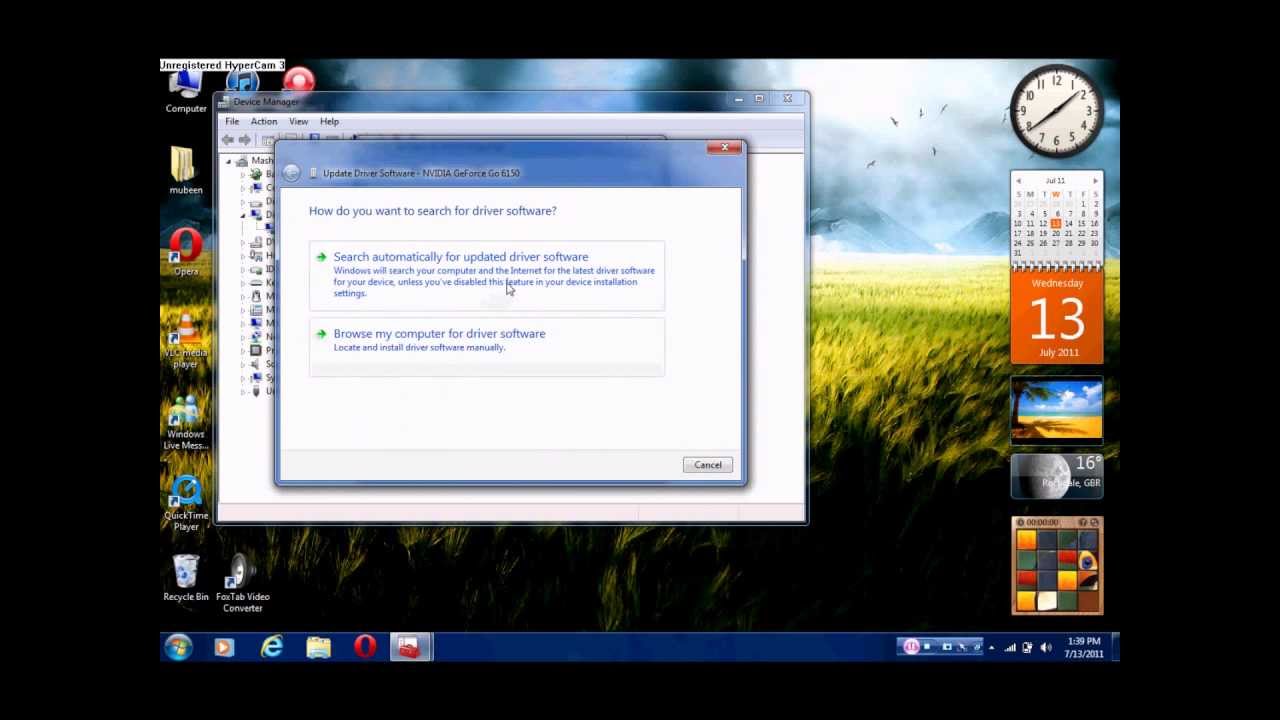The height and width of the screenshot is (720, 1280).
Task: Open the network signal tray icon
Action: coord(1010,648)
